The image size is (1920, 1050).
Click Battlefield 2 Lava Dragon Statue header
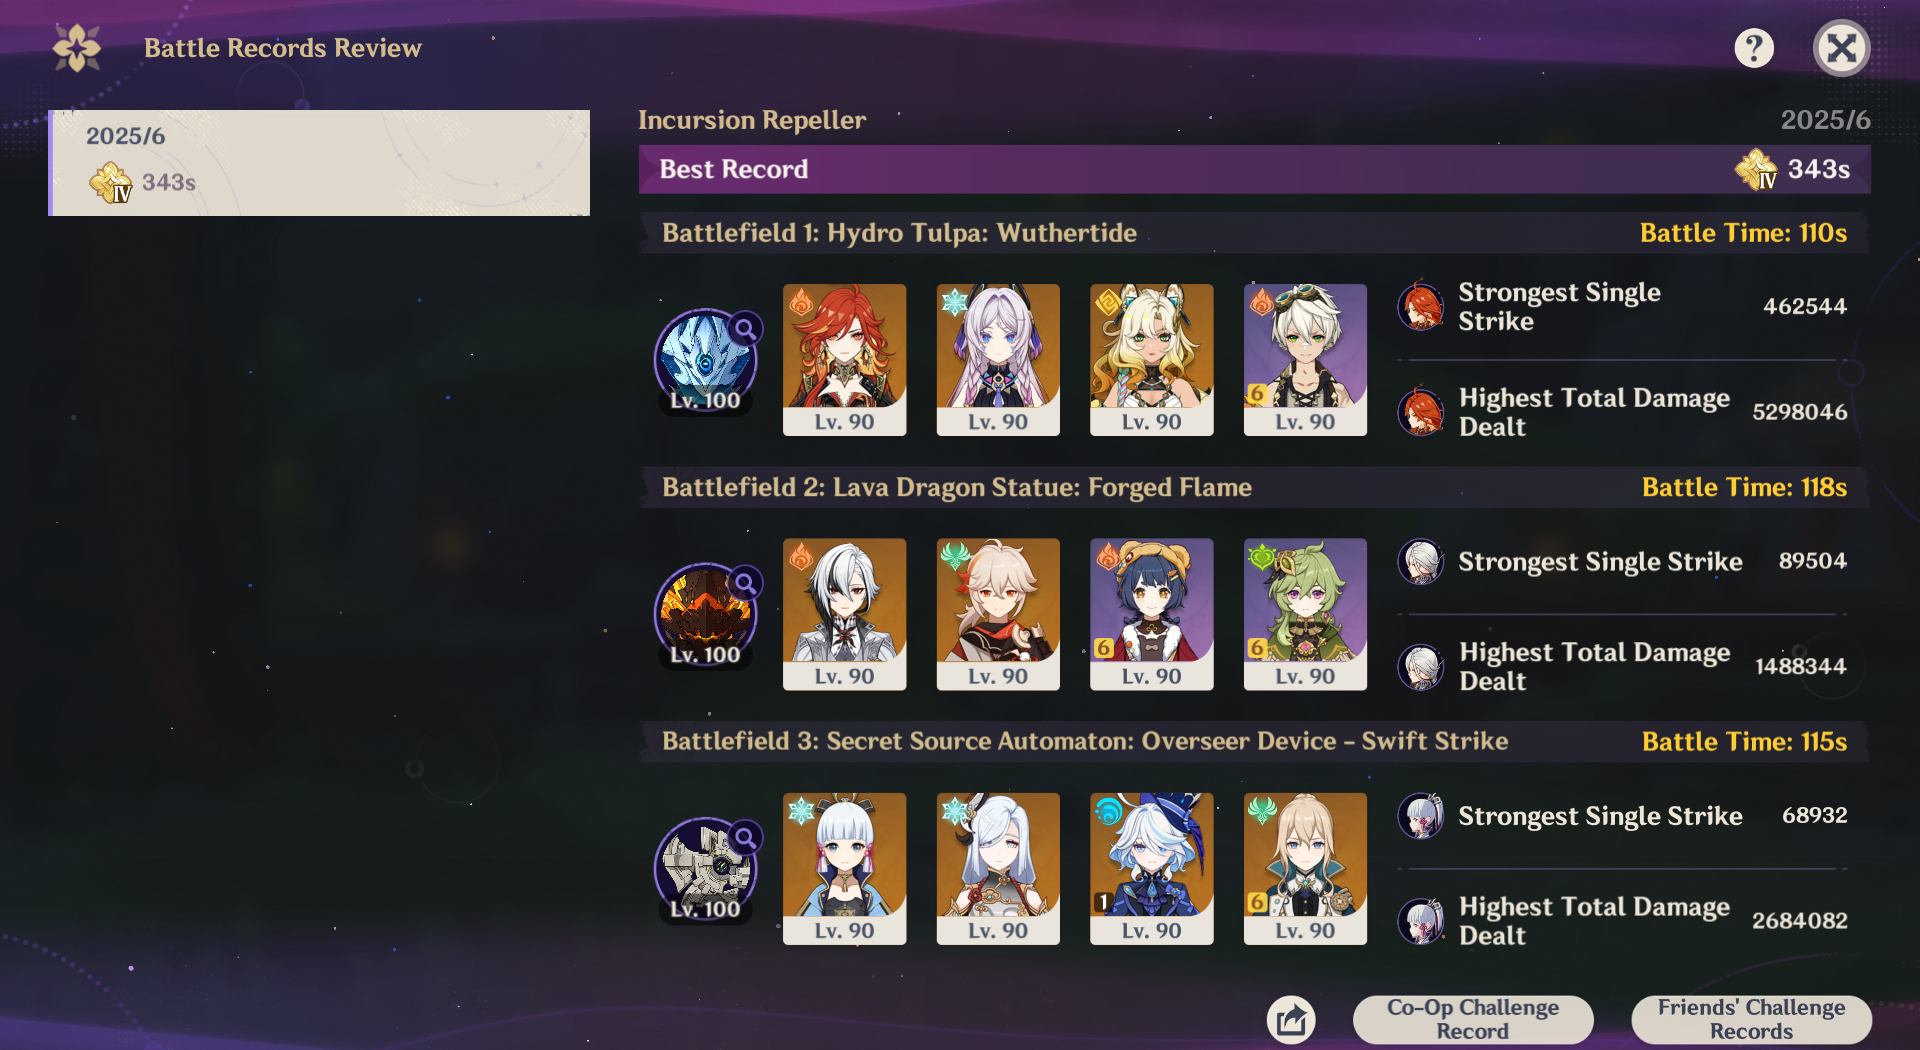1255,487
